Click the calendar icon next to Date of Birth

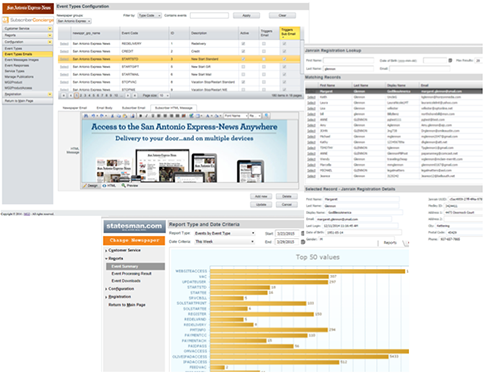[x=450, y=60]
